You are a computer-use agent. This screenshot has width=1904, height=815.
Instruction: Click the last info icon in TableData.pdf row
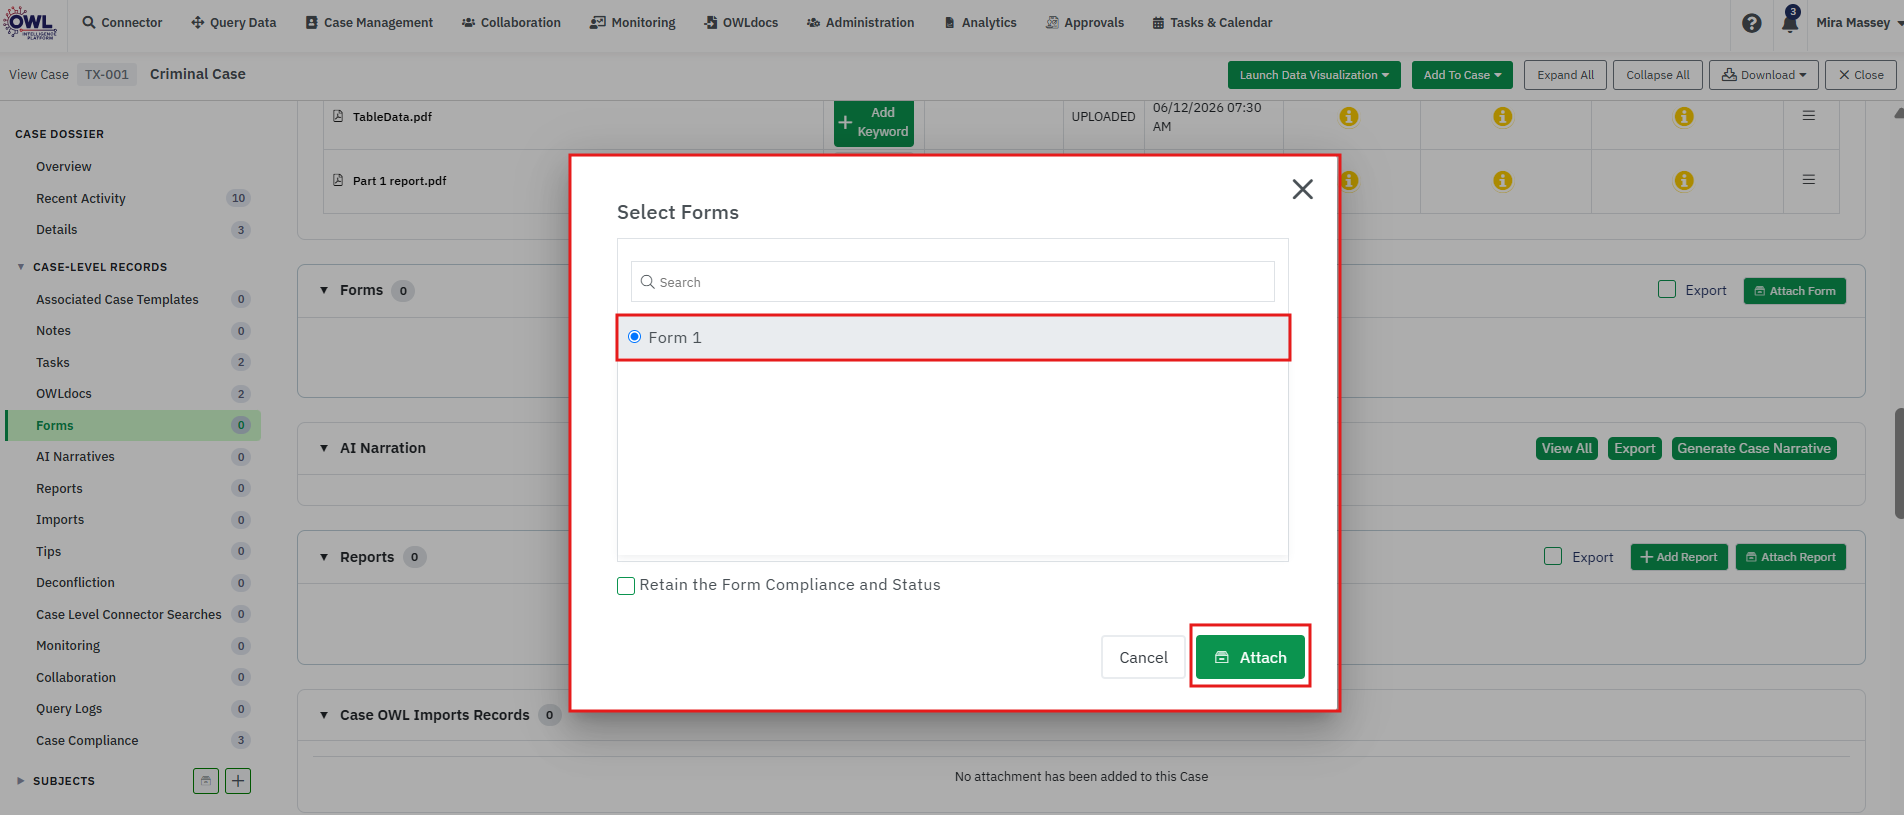(x=1684, y=117)
